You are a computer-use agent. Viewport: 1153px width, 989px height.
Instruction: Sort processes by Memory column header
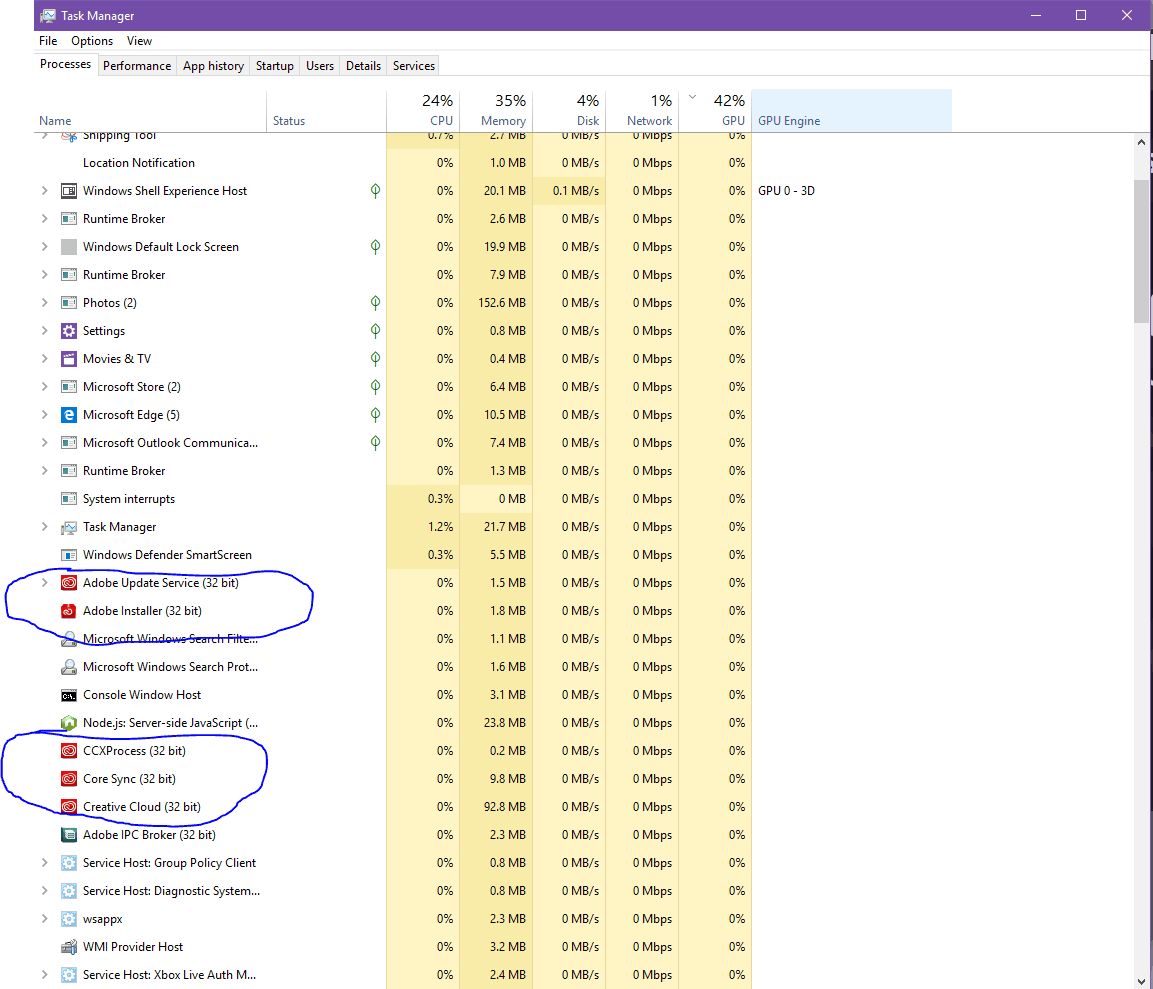496,110
